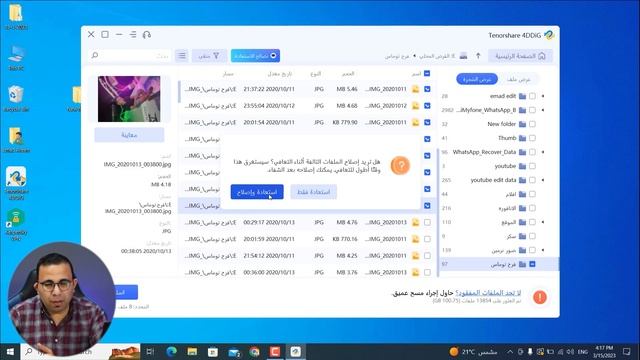
Task: Click the image icon of the 779.90 KB file
Action: tap(416, 122)
